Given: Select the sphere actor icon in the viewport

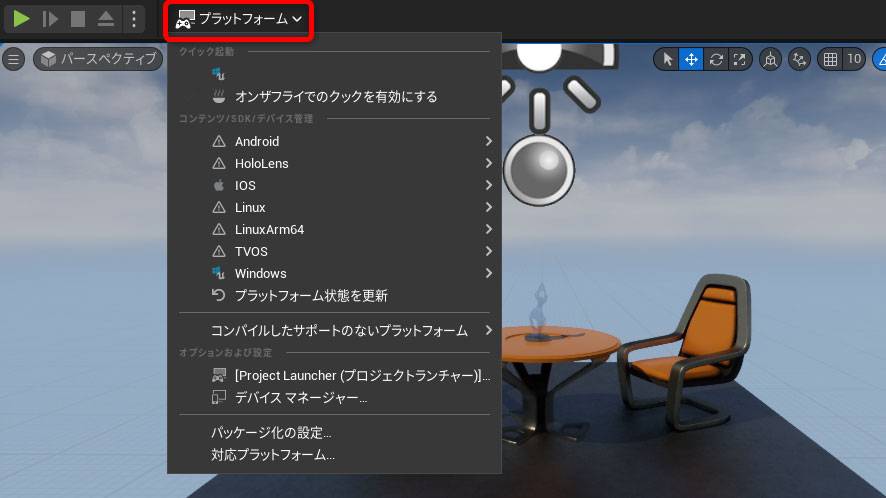Looking at the screenshot, I should (x=539, y=170).
